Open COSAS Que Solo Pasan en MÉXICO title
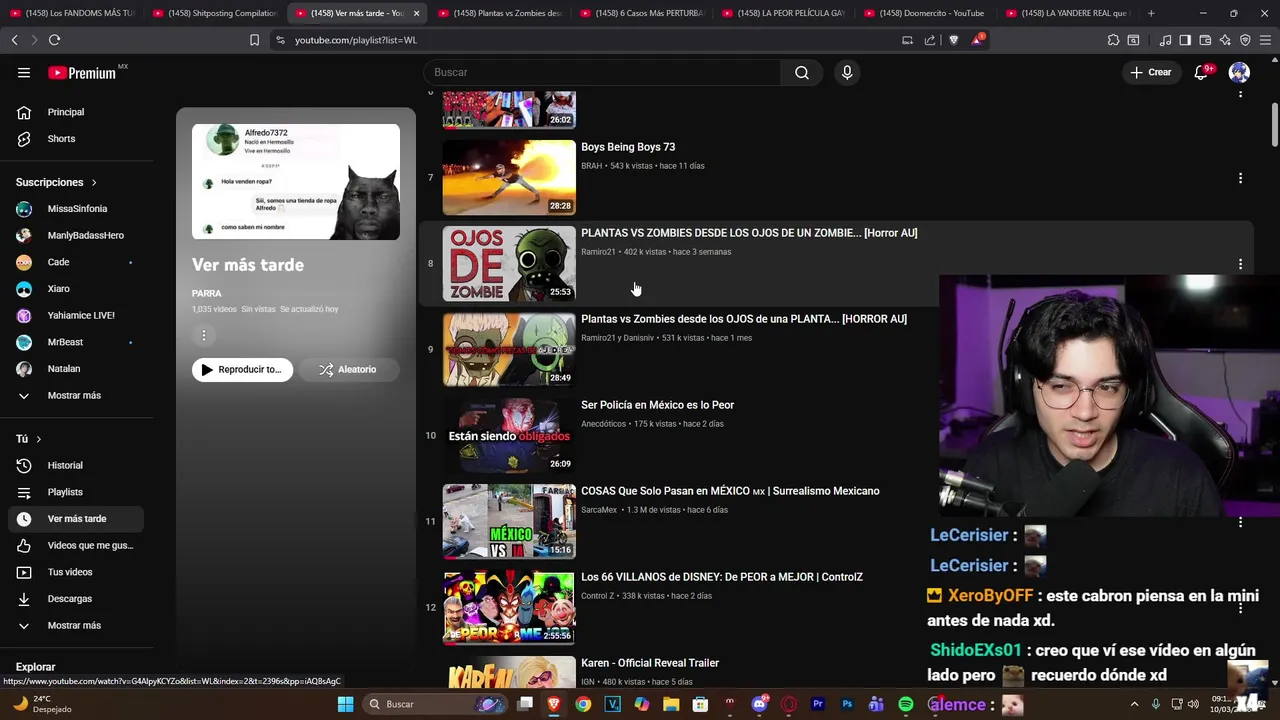The height and width of the screenshot is (720, 1280). pos(730,491)
